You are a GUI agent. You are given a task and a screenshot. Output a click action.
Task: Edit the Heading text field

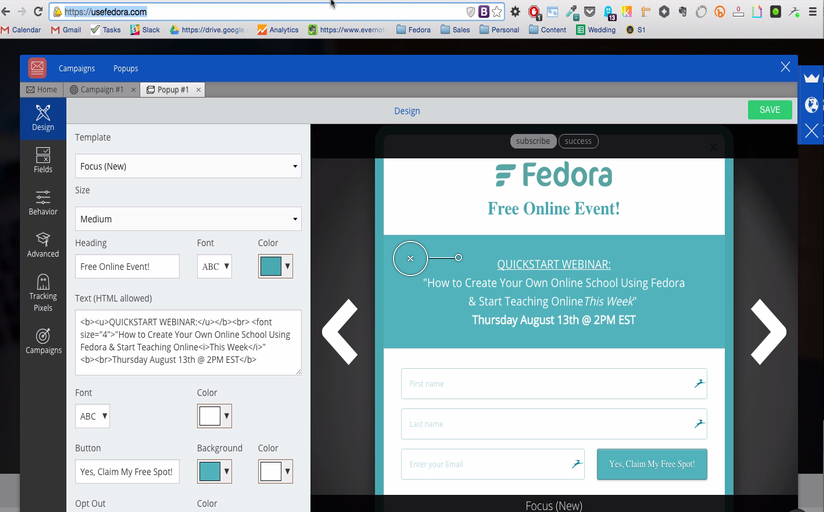pos(127,267)
